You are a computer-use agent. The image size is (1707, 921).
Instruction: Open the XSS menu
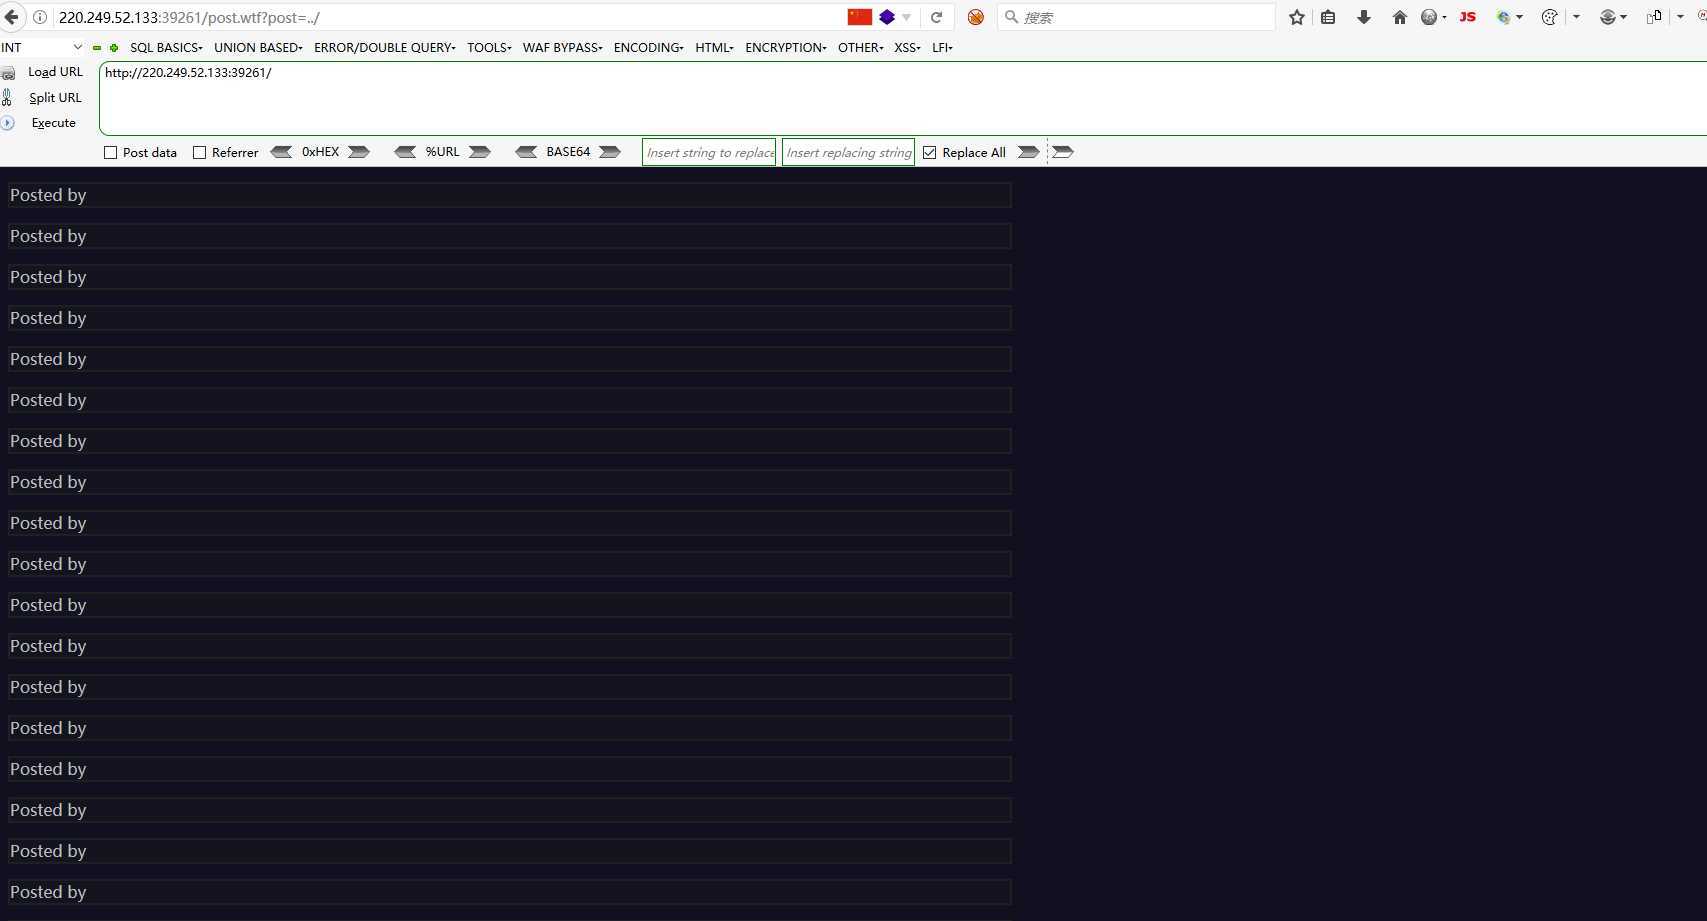(908, 48)
